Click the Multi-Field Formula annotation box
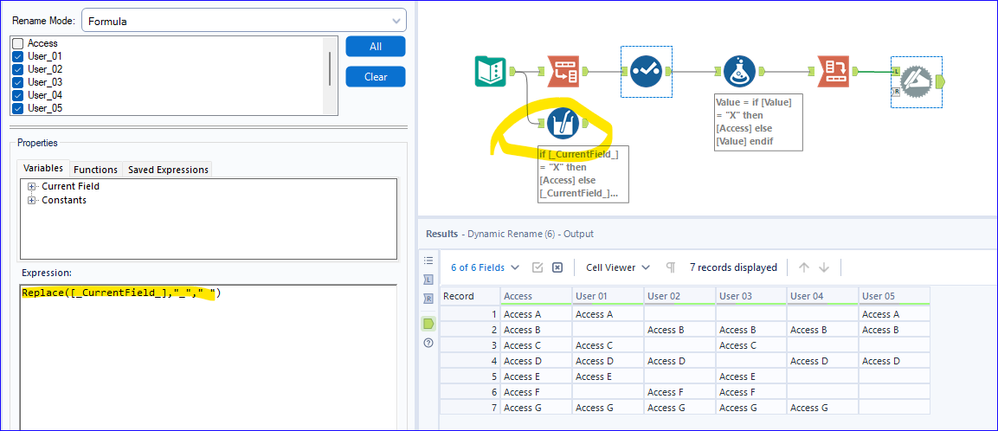998x431 pixels. pos(584,174)
